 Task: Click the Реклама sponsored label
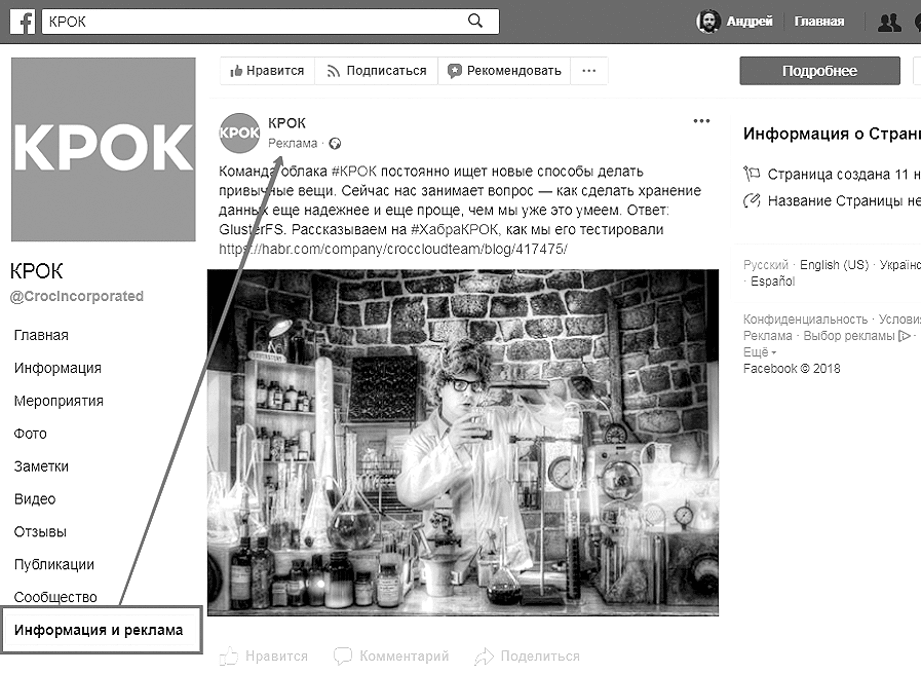click(x=293, y=143)
